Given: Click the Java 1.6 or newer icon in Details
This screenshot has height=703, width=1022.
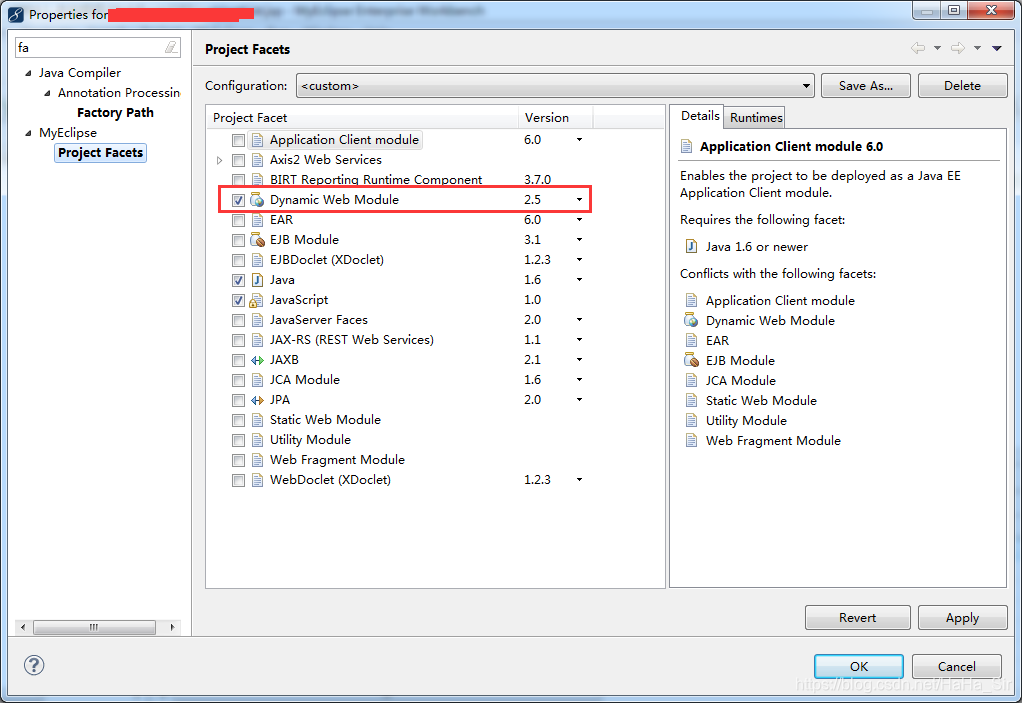Looking at the screenshot, I should [692, 246].
